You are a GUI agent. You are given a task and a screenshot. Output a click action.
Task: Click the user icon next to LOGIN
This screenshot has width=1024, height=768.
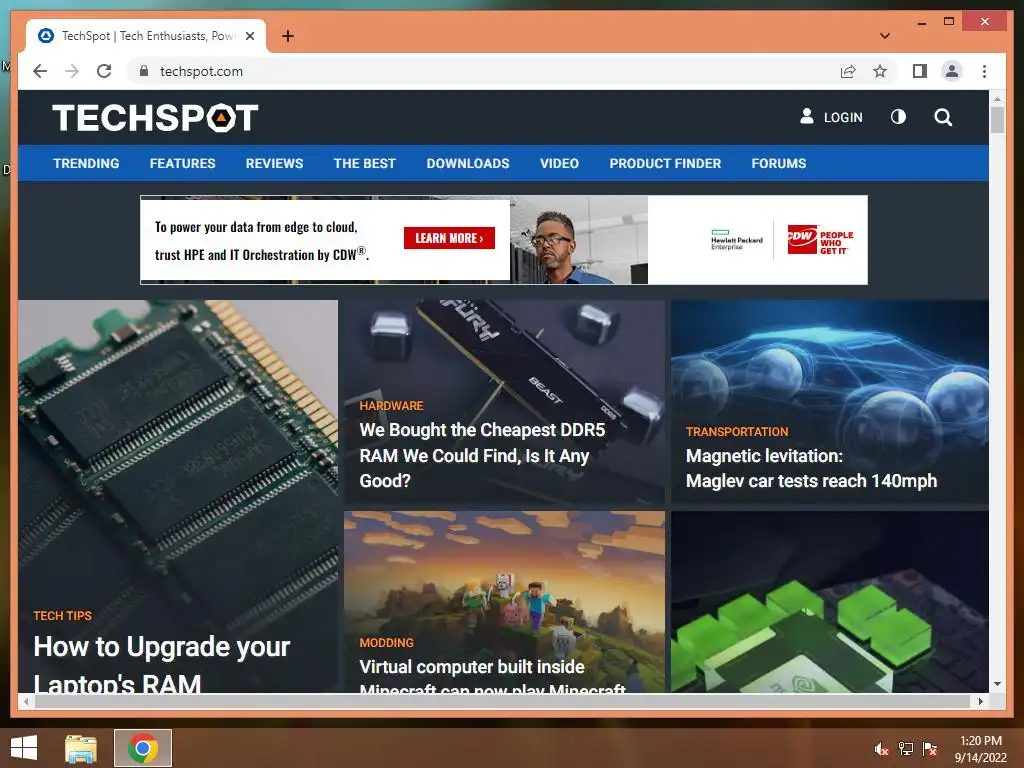tap(807, 116)
